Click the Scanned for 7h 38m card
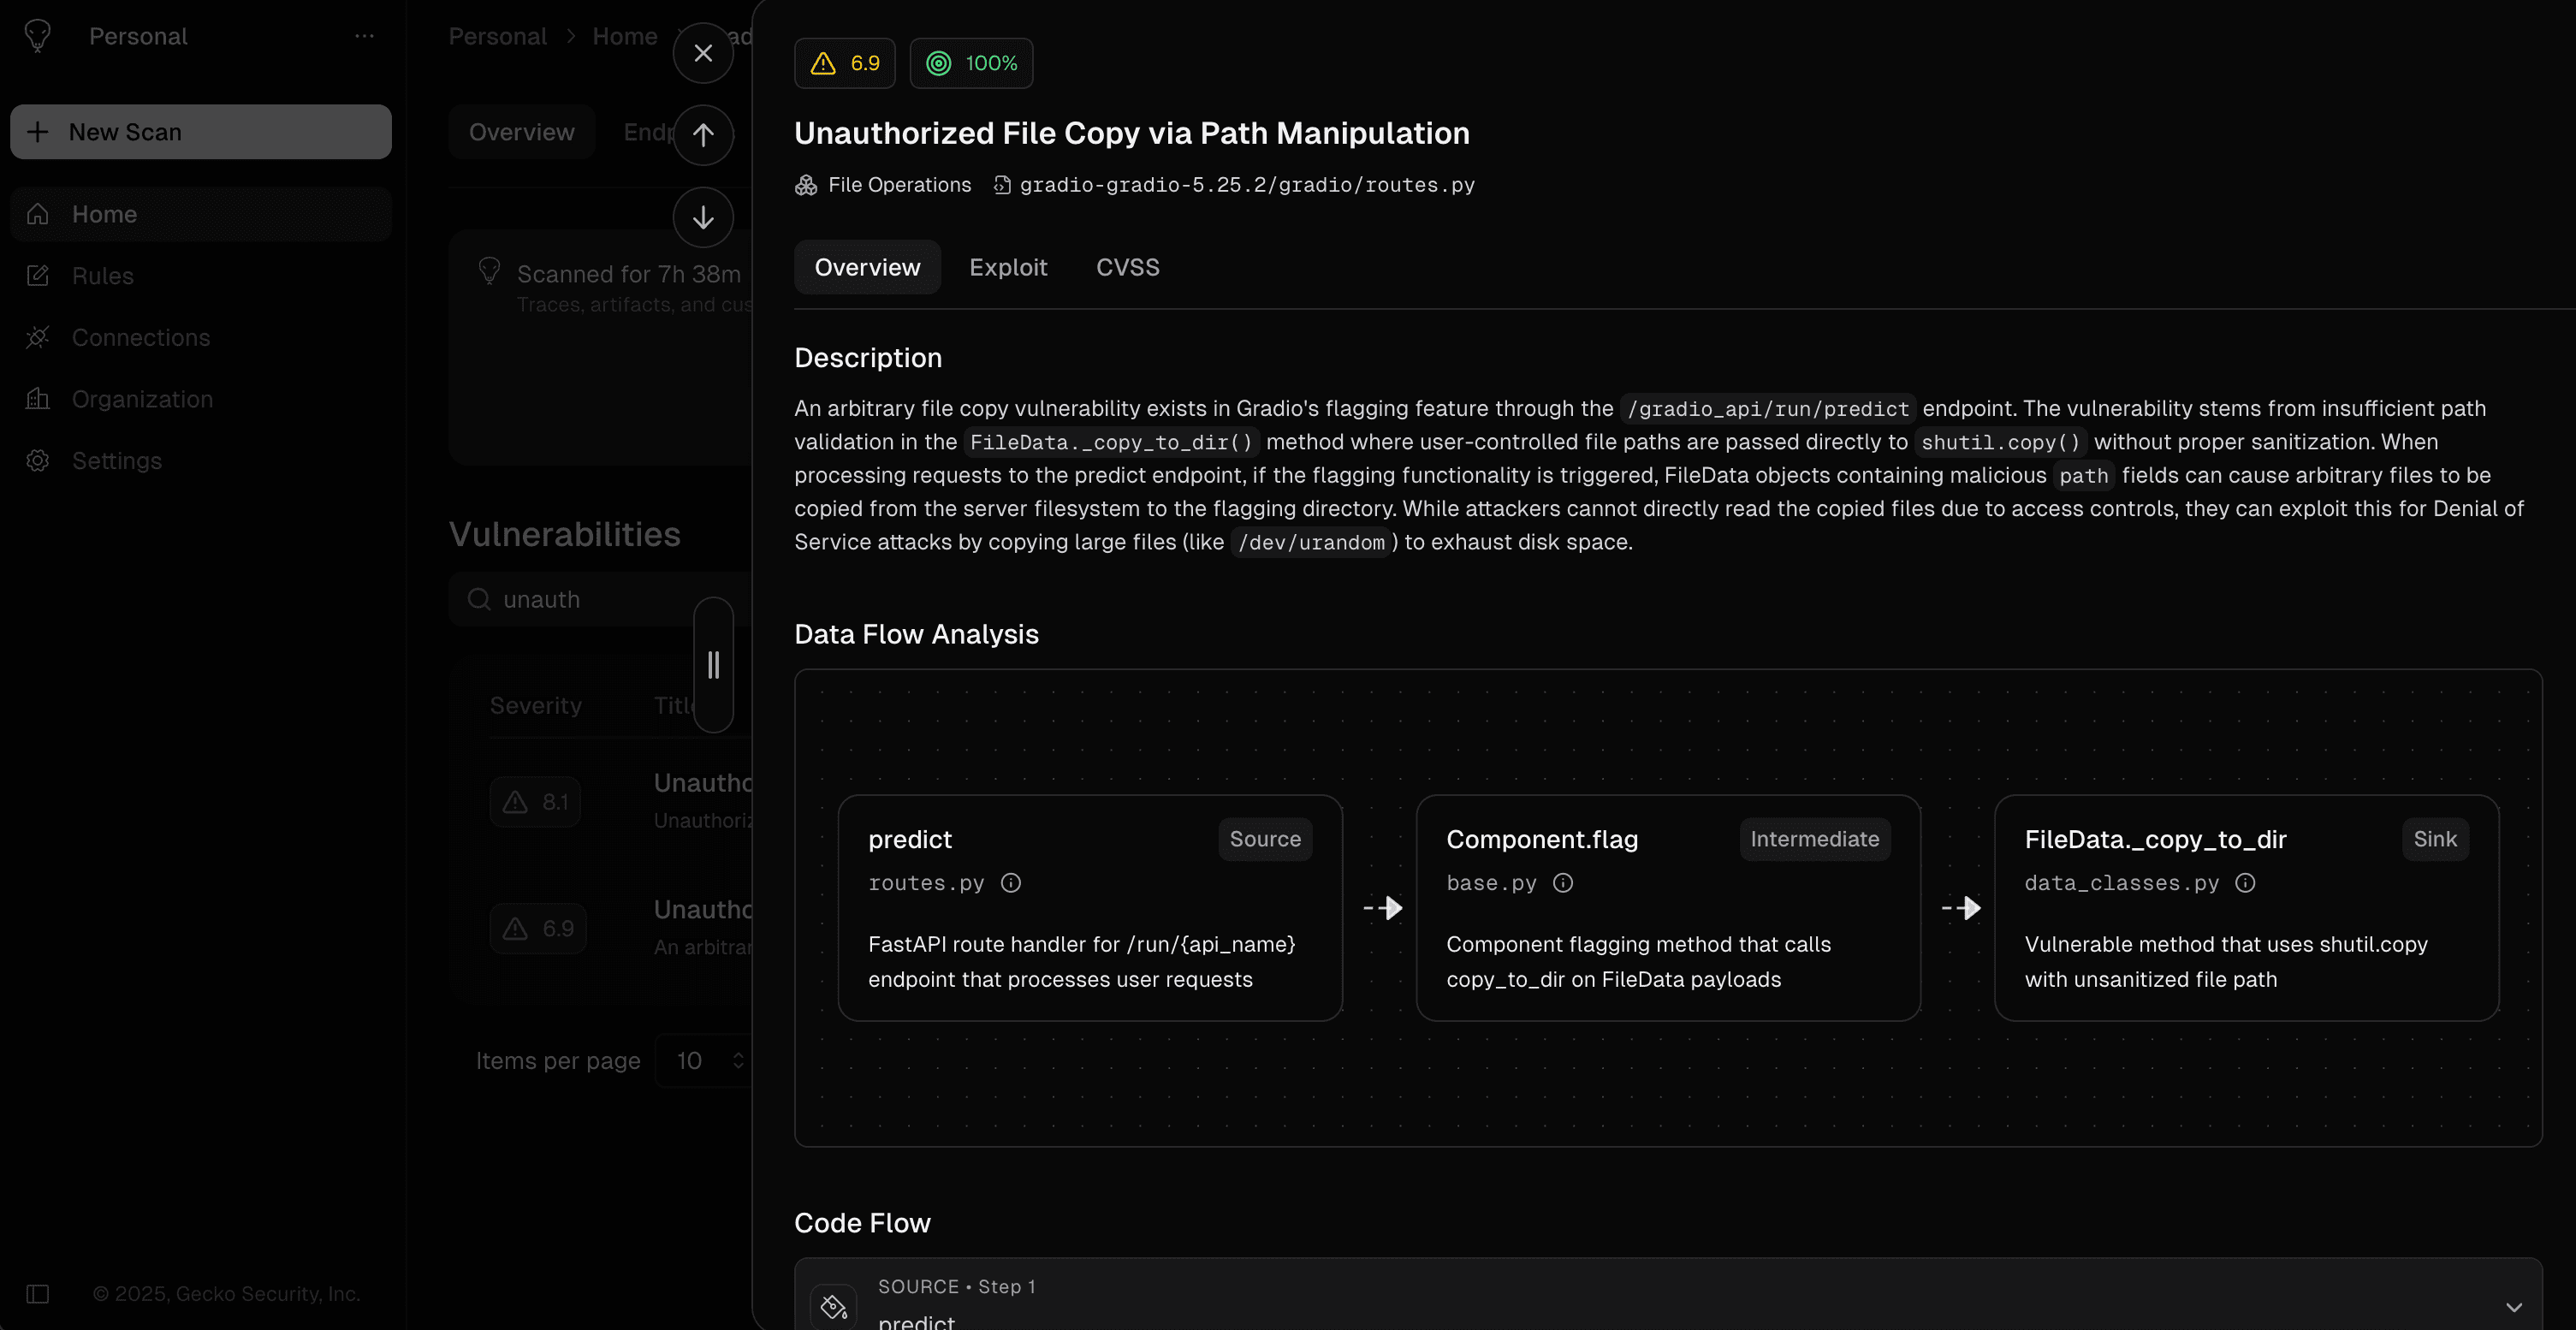Image resolution: width=2576 pixels, height=1330 pixels. [x=600, y=347]
